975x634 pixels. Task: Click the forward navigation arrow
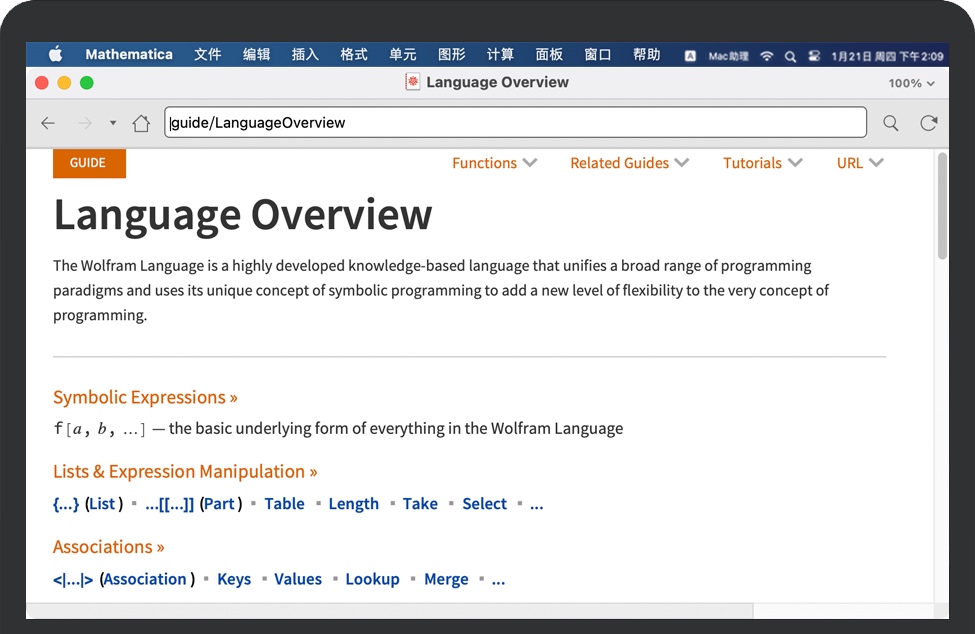point(85,123)
